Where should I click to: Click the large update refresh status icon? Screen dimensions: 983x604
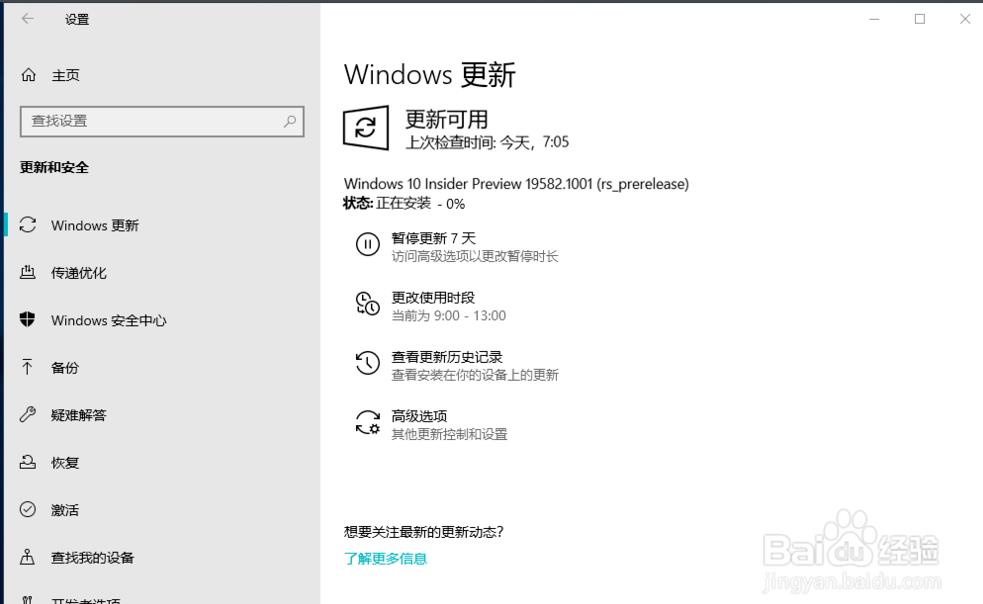coord(366,128)
